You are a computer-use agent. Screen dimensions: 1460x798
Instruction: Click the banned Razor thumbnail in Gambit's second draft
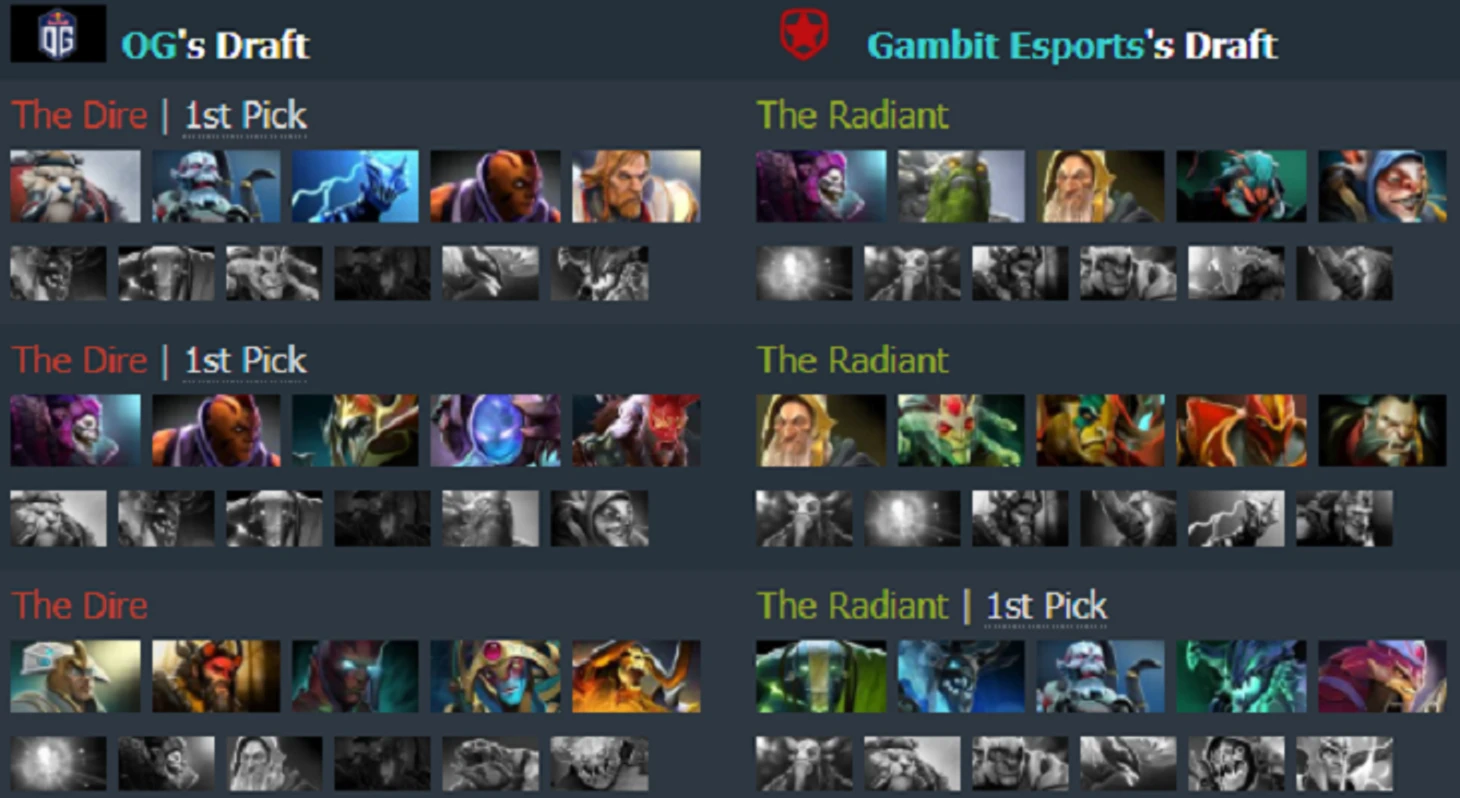coord(1236,518)
